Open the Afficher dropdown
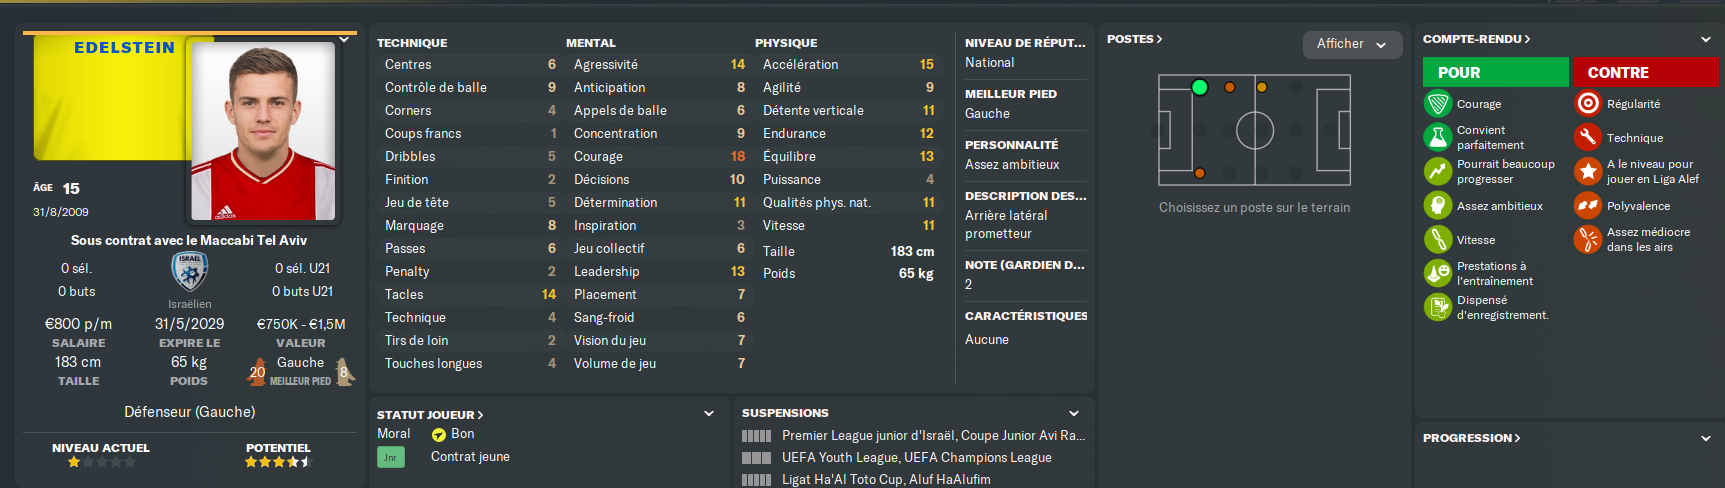 [x=1352, y=44]
